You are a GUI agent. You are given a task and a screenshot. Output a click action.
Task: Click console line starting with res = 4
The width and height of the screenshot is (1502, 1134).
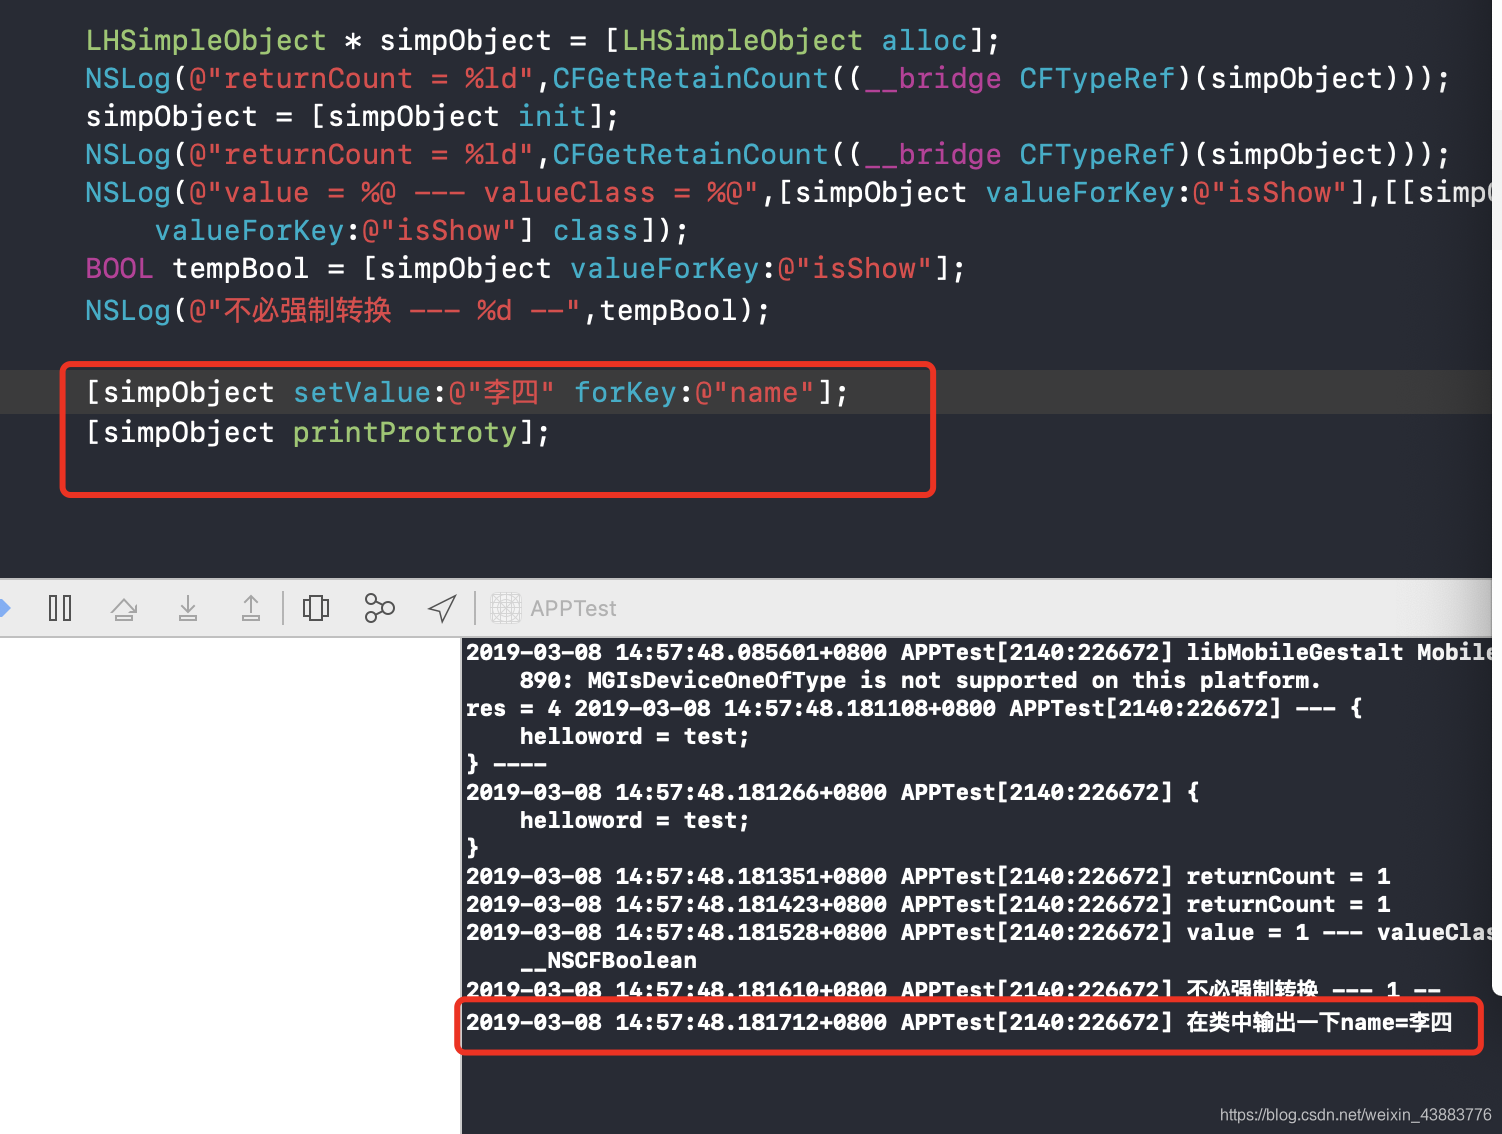pyautogui.click(x=914, y=709)
